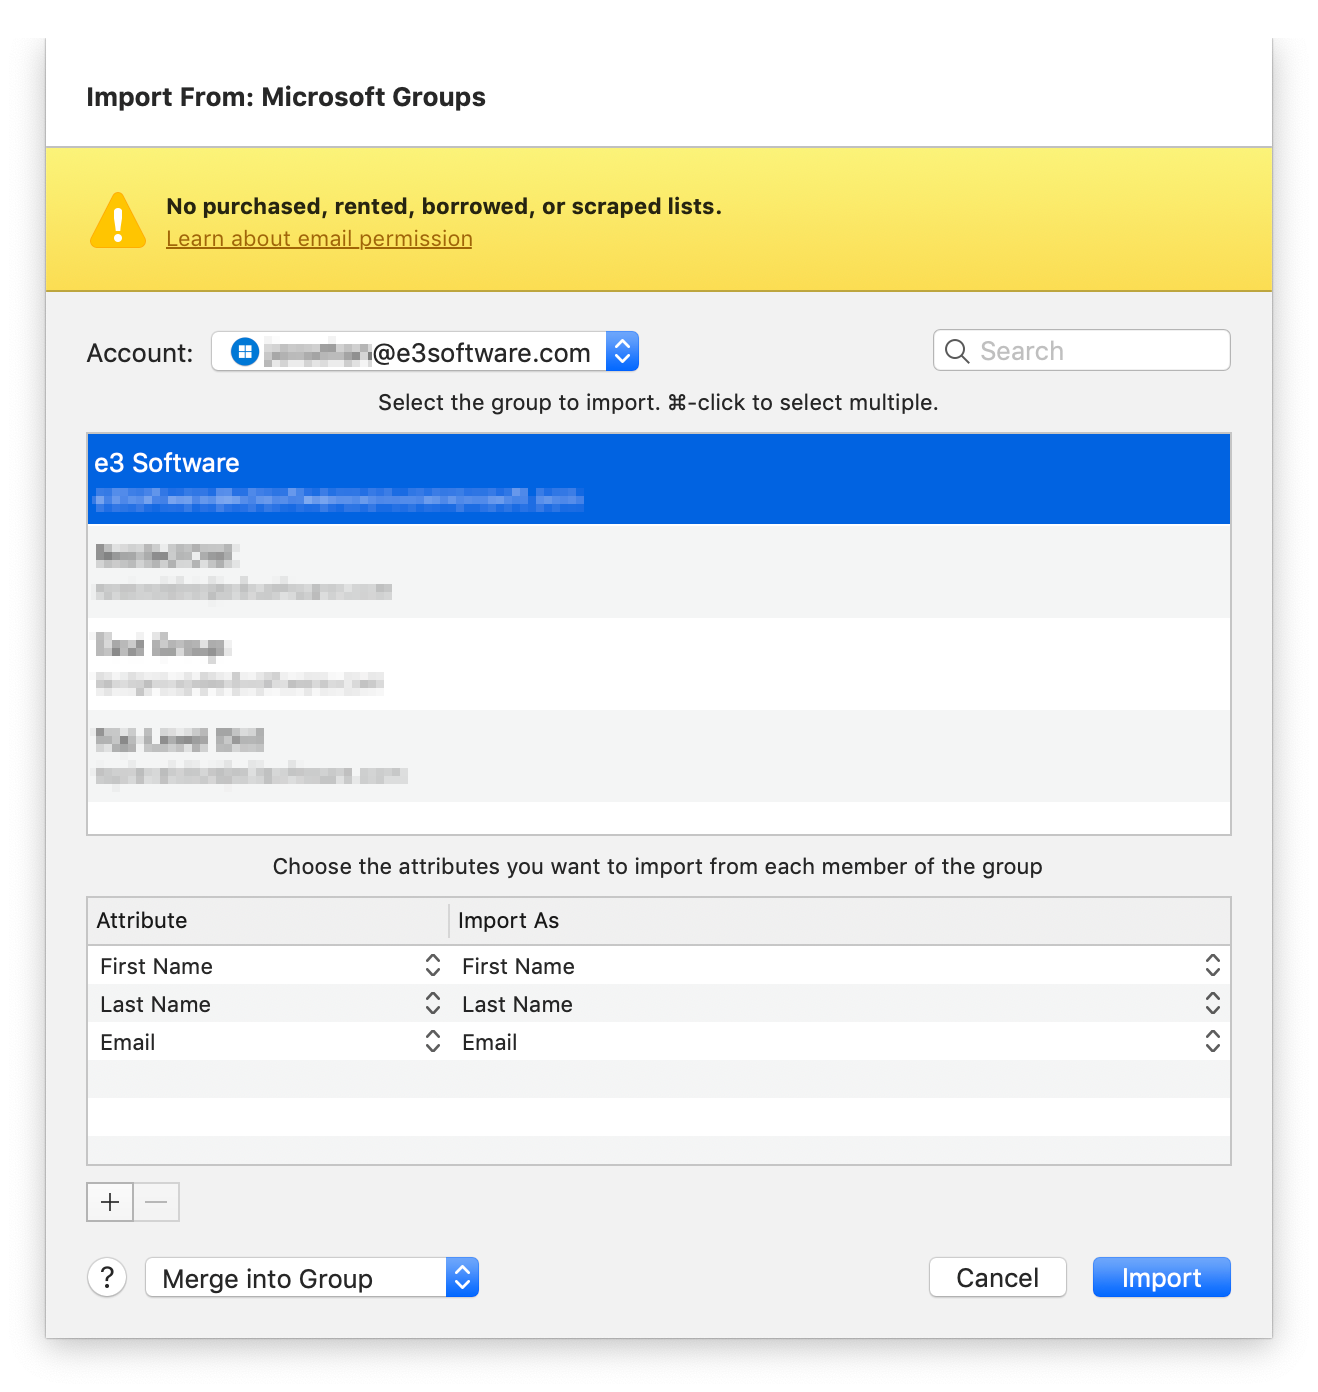Select the e3 Software group row

click(x=659, y=479)
